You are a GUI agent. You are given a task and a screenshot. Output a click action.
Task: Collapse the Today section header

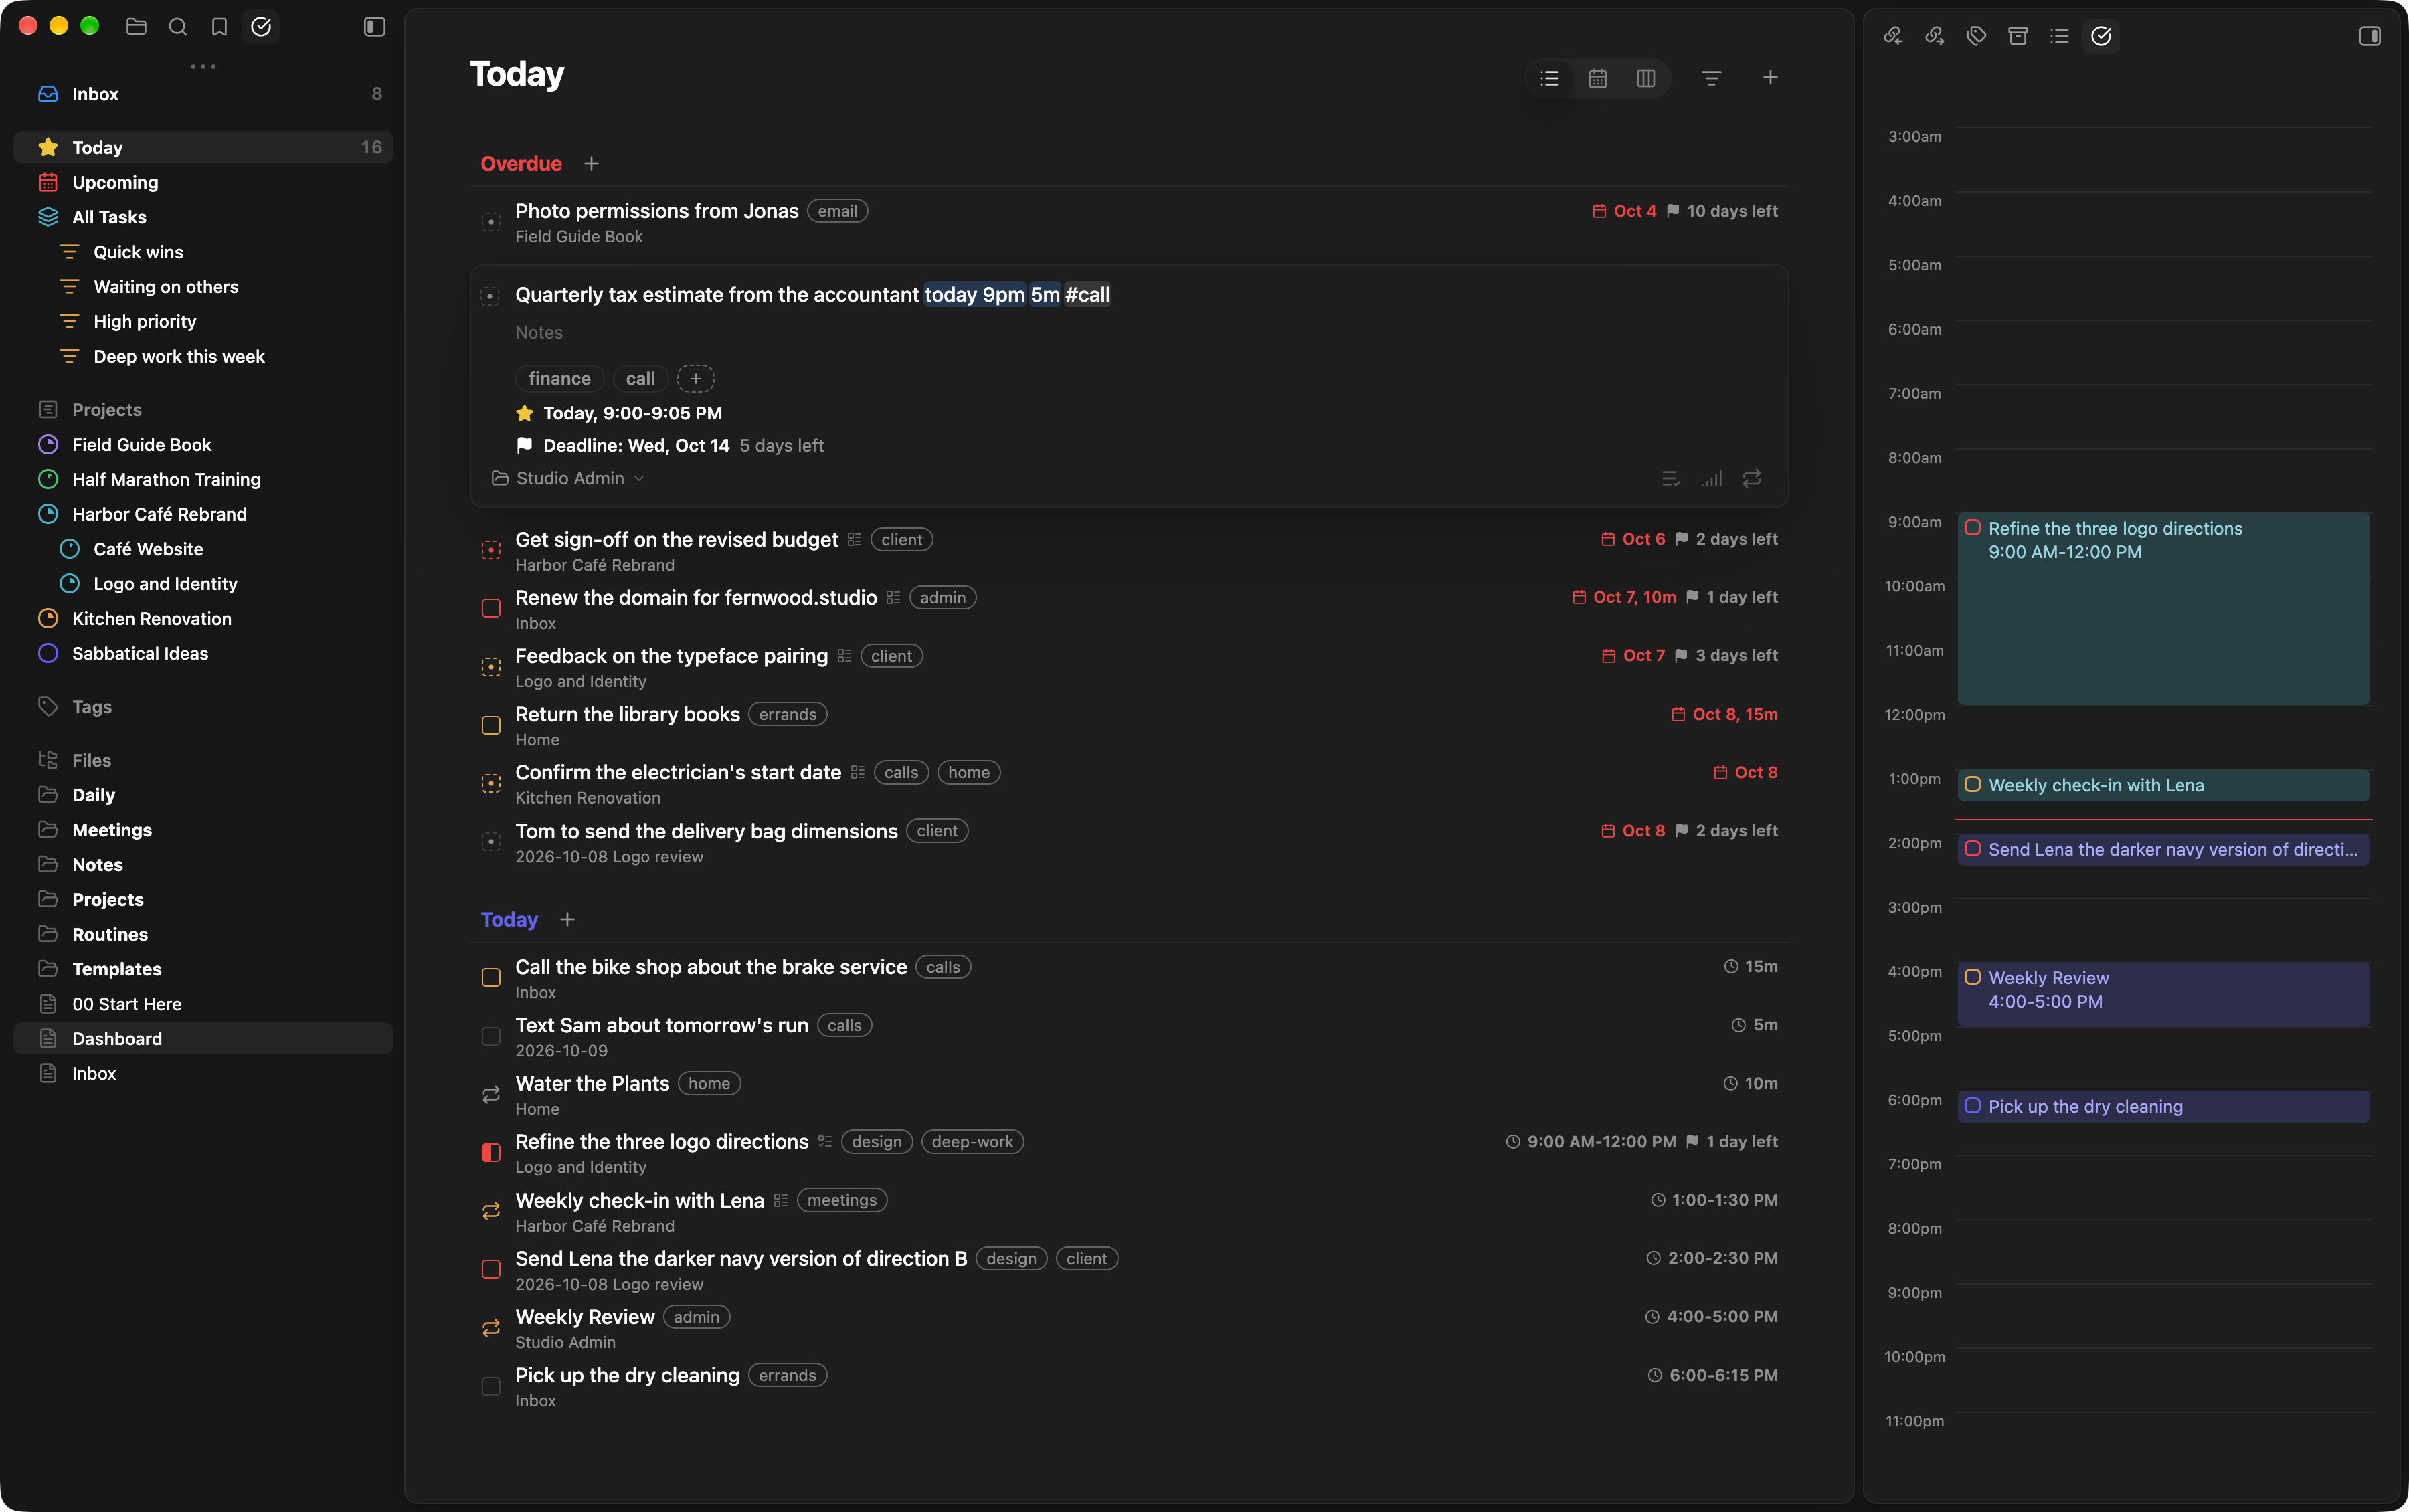[509, 919]
